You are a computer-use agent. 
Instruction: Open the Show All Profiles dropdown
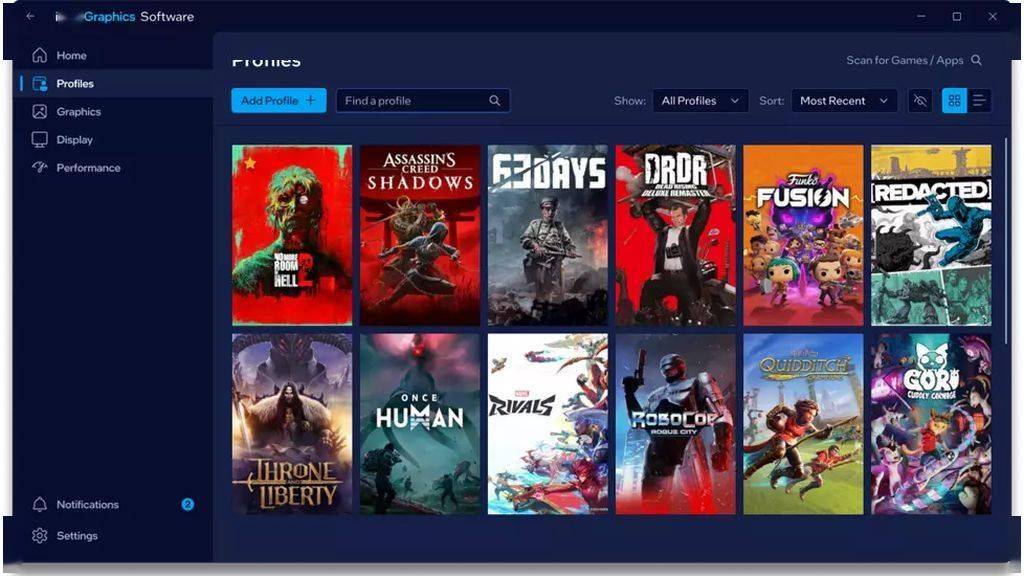click(700, 101)
